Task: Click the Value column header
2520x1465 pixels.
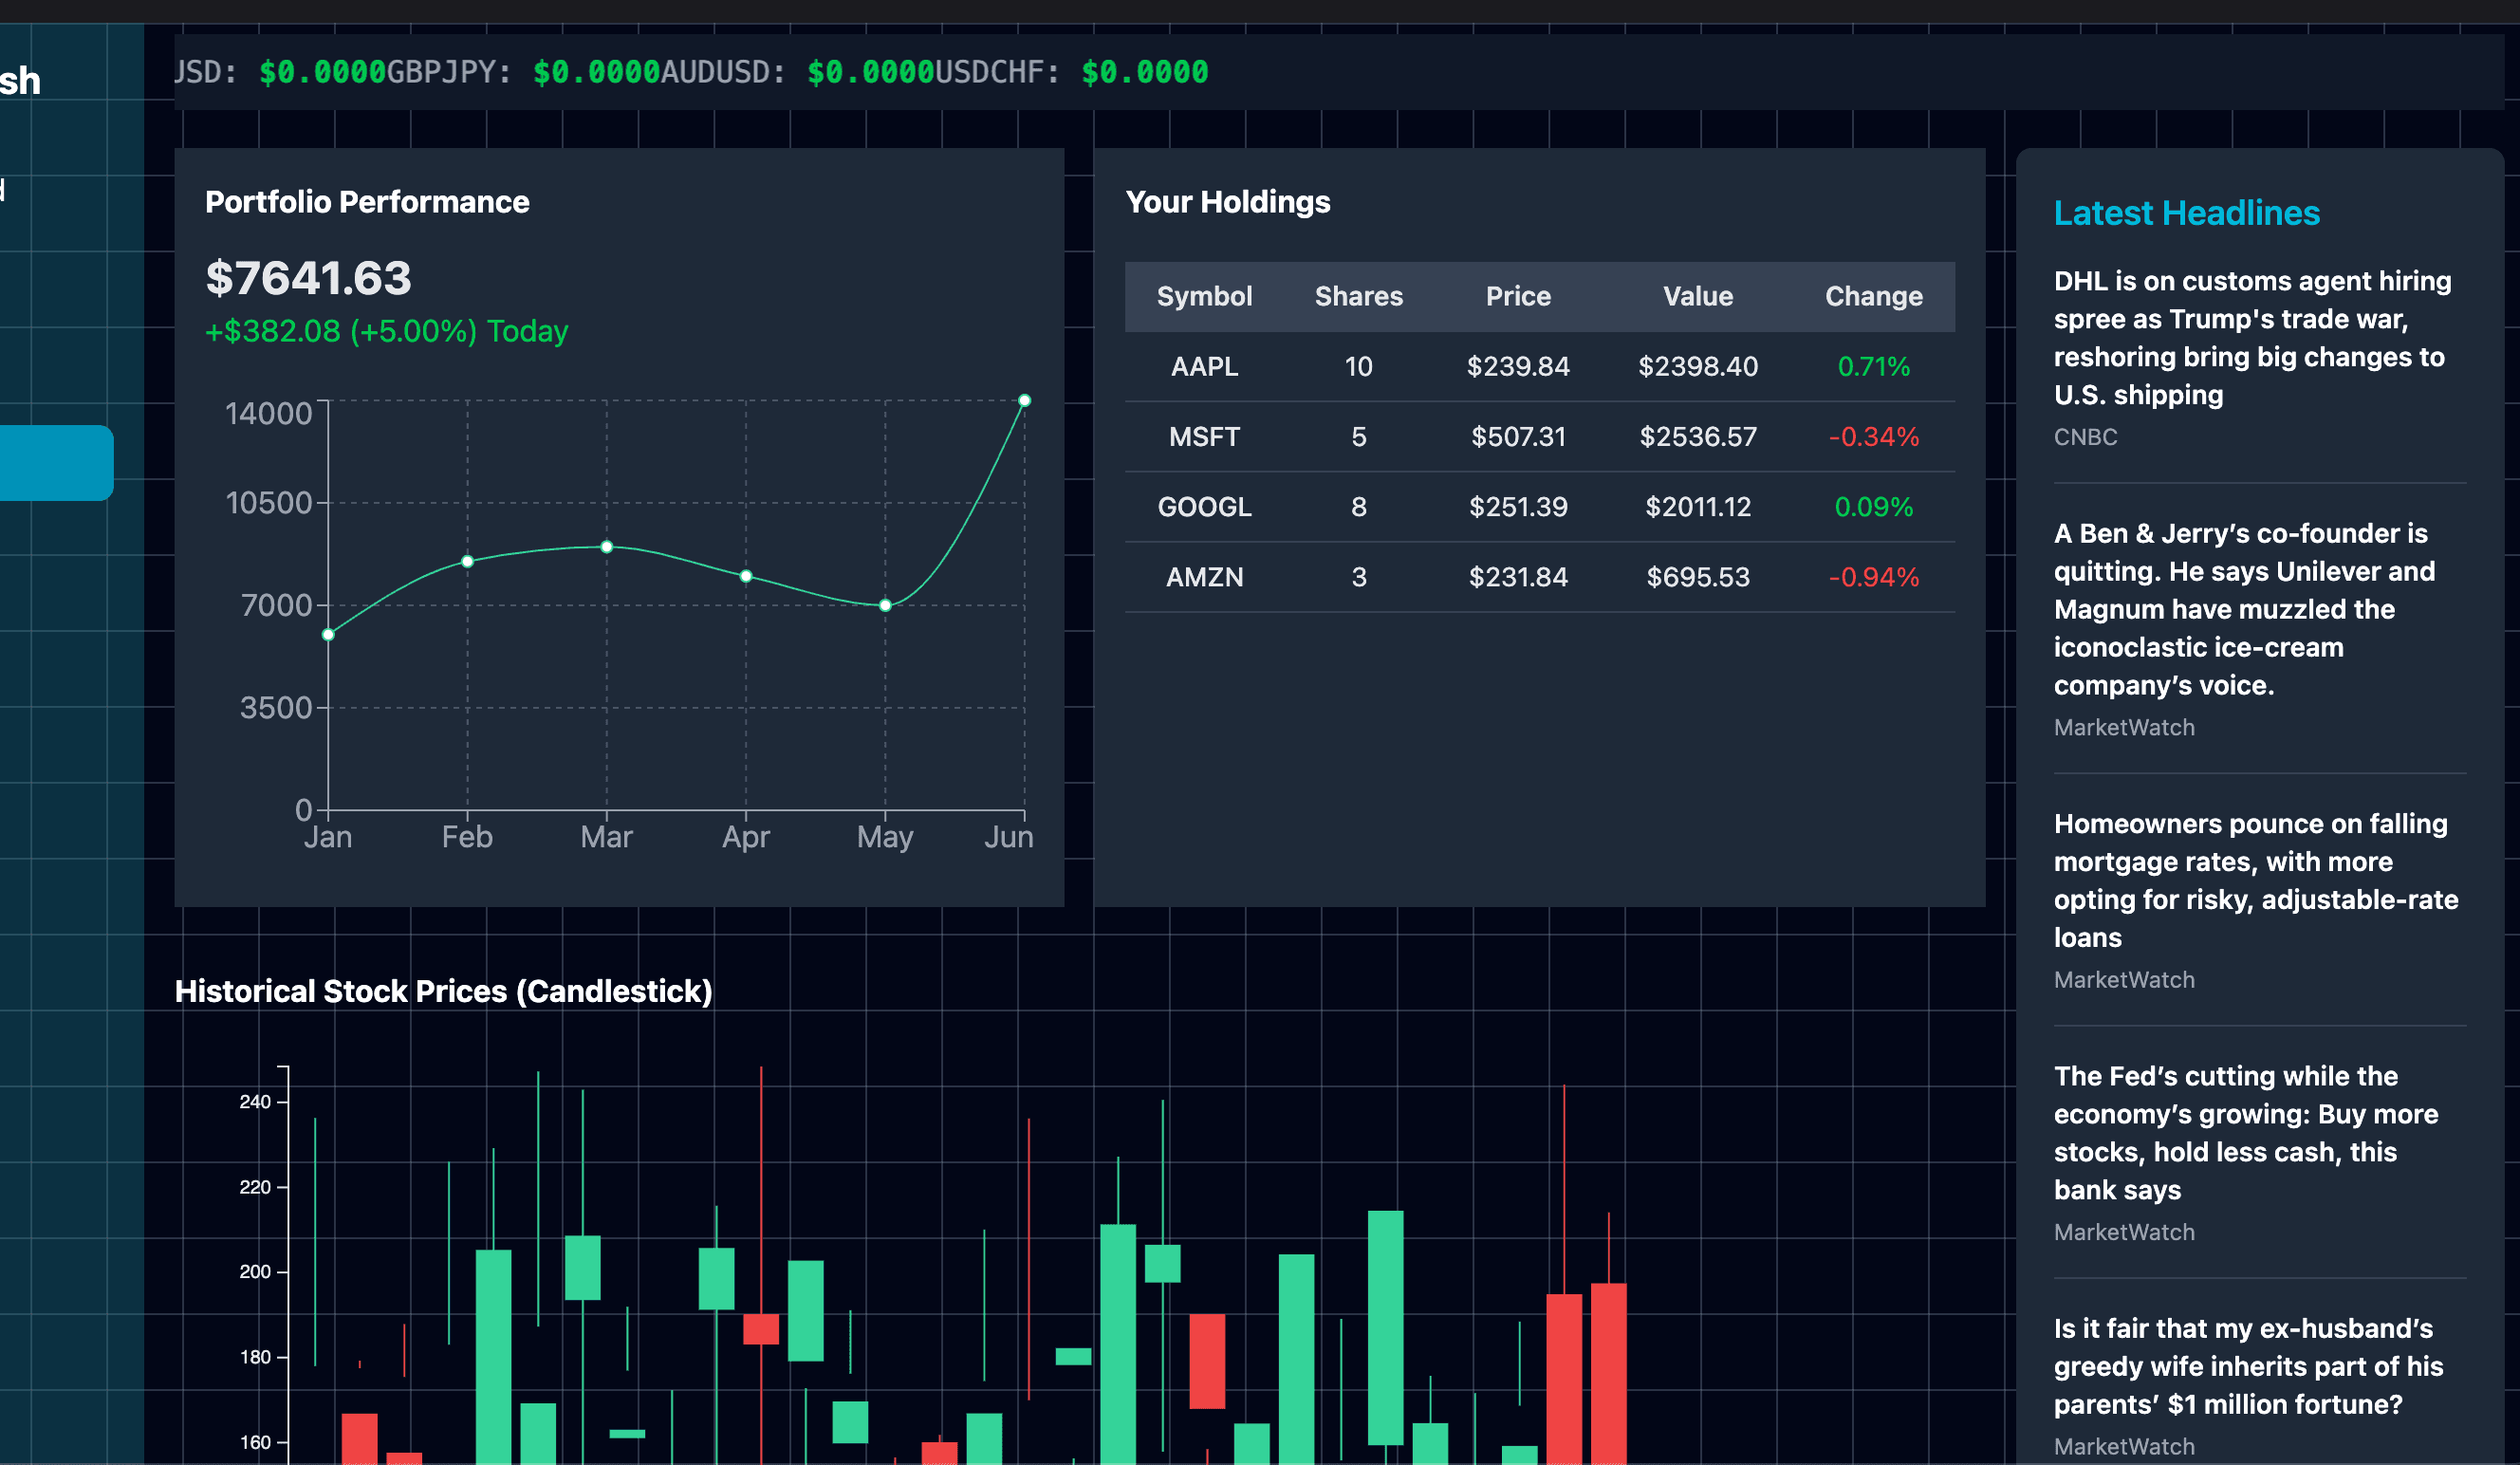Action: (x=1698, y=296)
